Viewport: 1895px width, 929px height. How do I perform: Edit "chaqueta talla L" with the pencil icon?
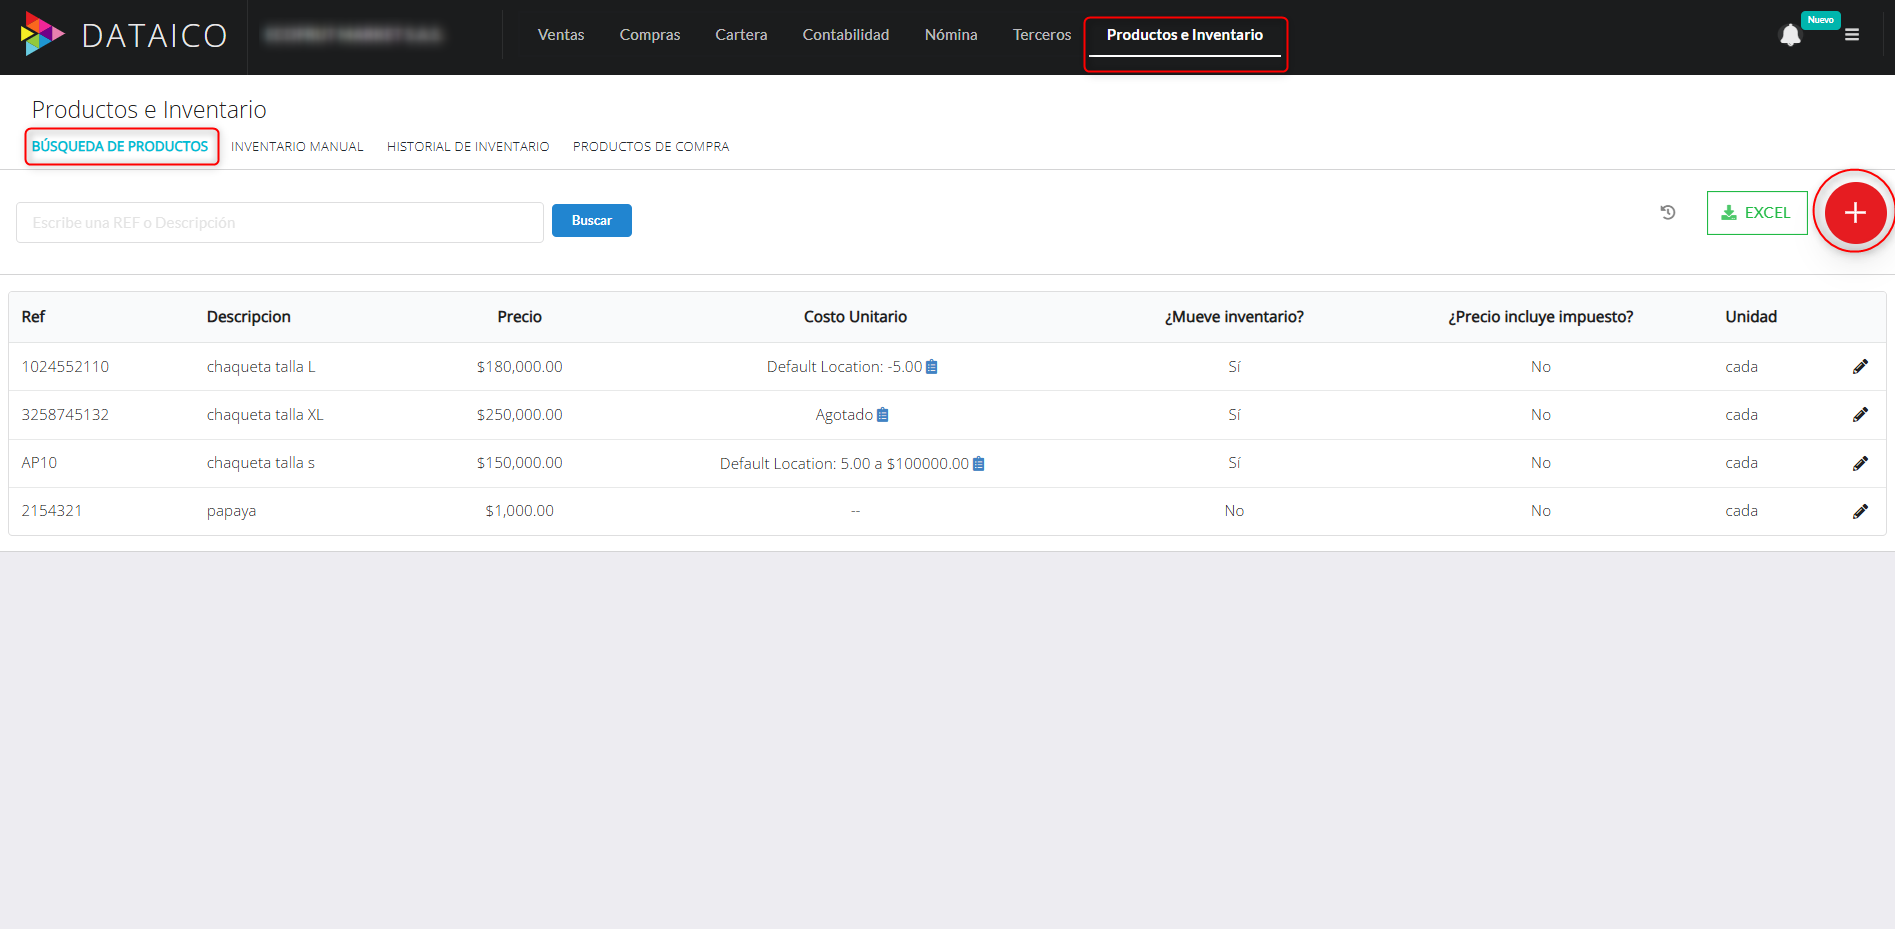click(x=1861, y=366)
